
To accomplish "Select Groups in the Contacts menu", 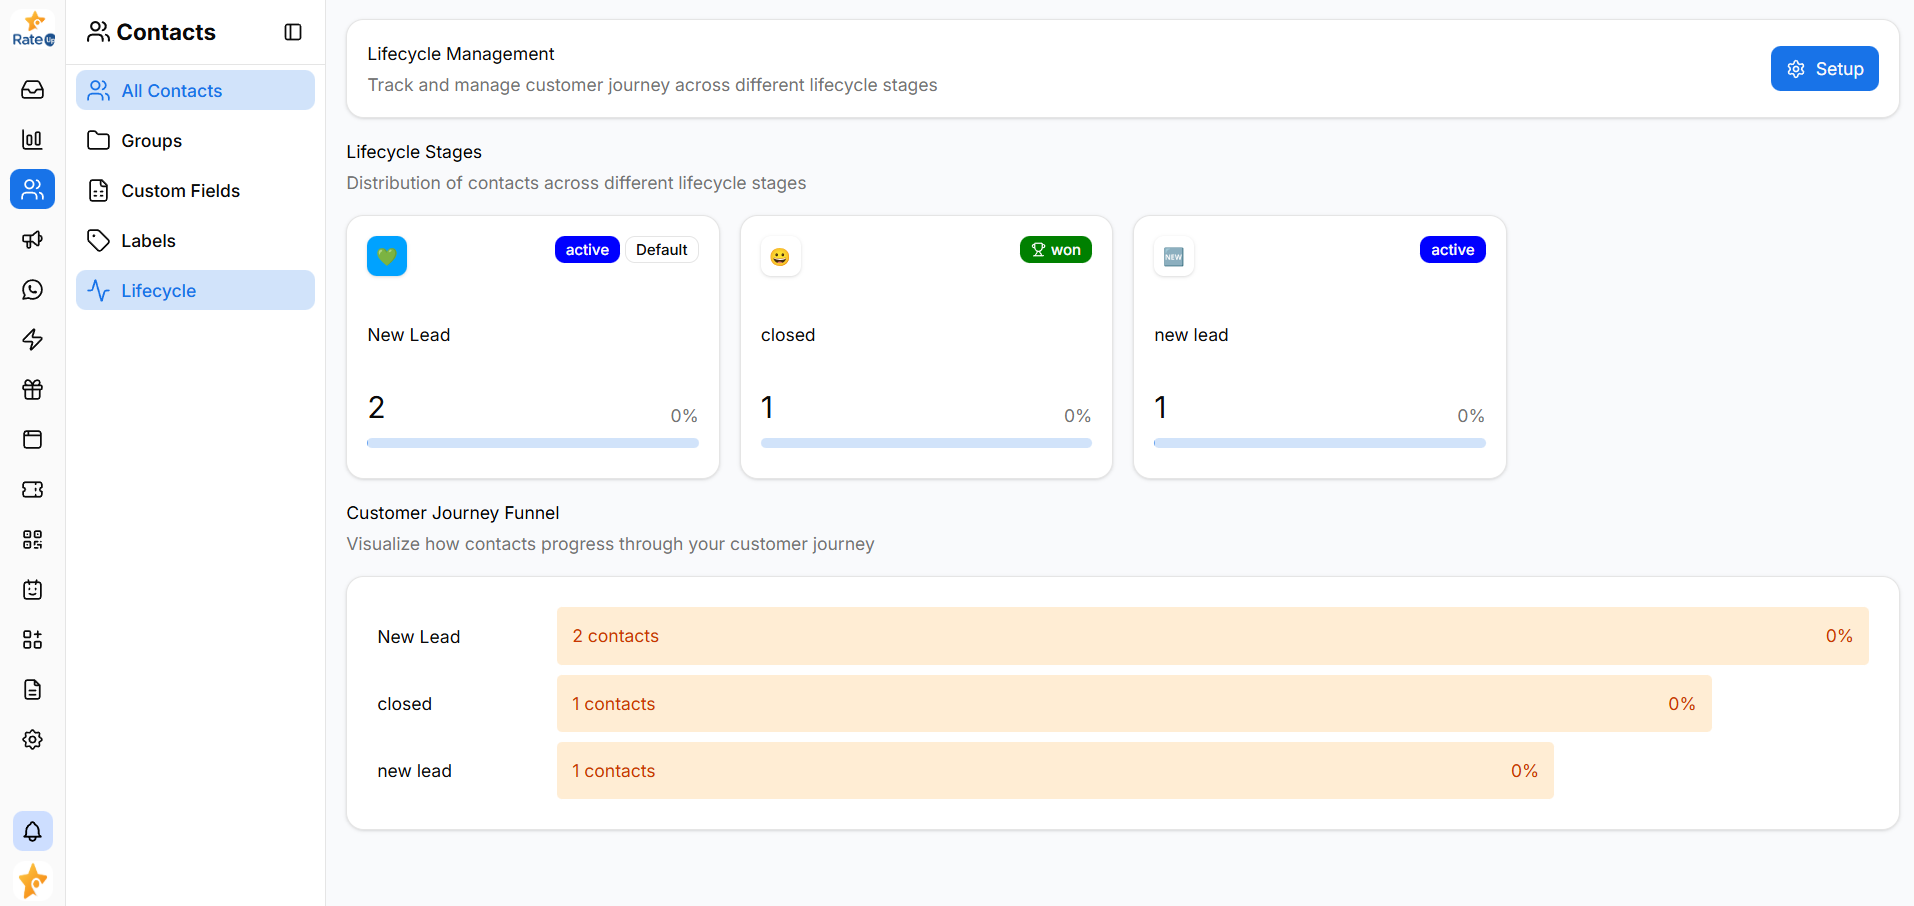I will (152, 140).
